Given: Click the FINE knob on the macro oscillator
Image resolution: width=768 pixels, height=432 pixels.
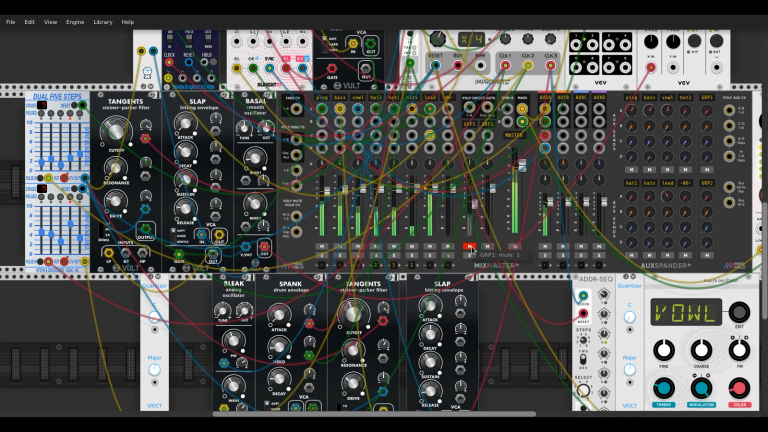Looking at the screenshot, I should pos(664,350).
